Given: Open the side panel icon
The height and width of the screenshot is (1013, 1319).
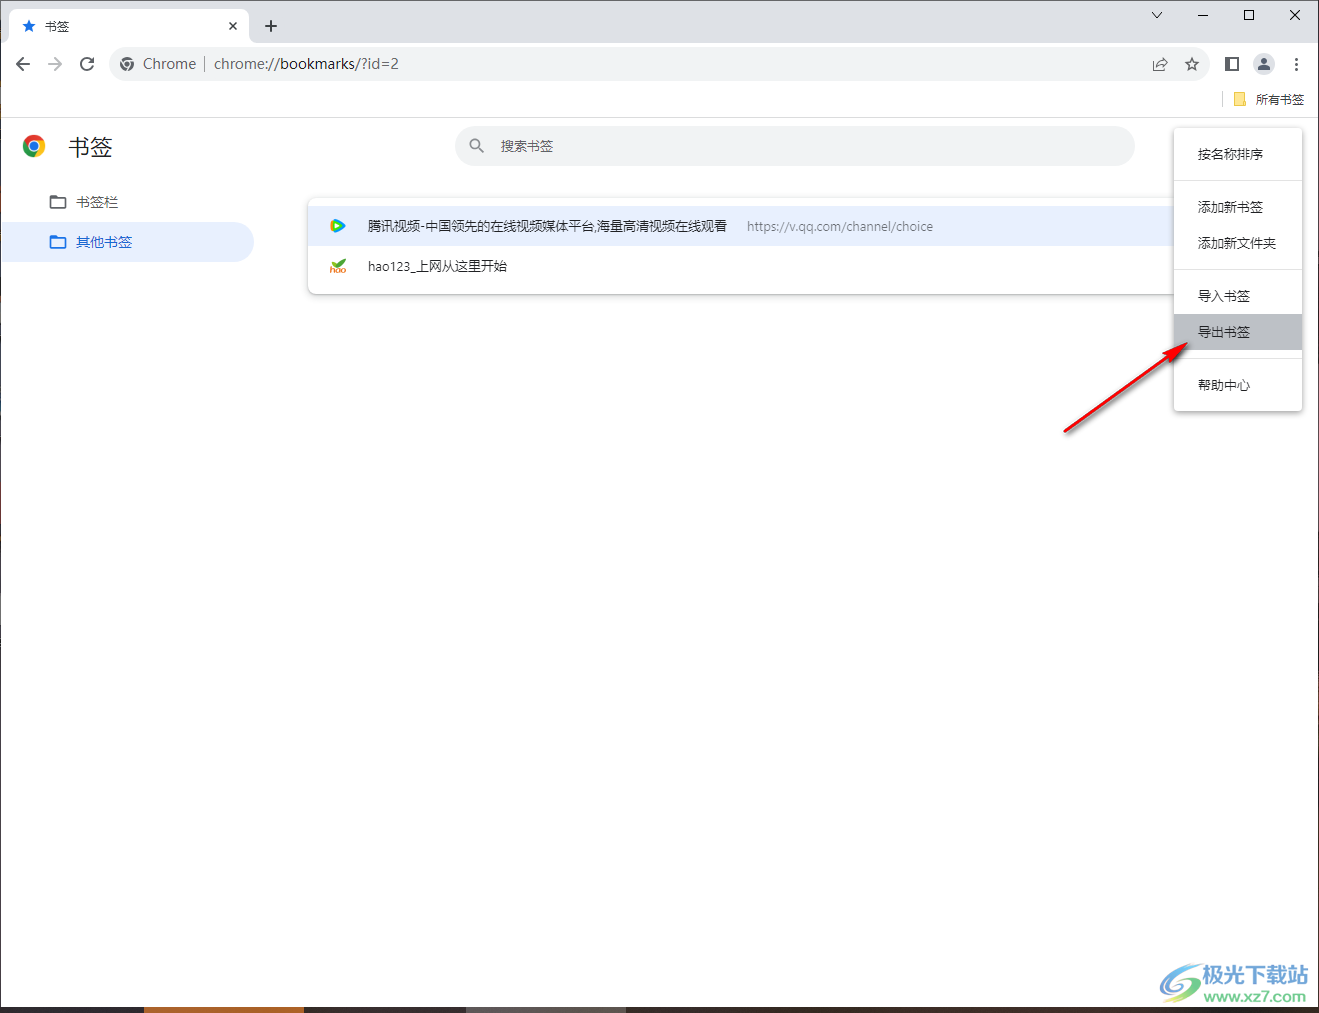Looking at the screenshot, I should 1232,64.
